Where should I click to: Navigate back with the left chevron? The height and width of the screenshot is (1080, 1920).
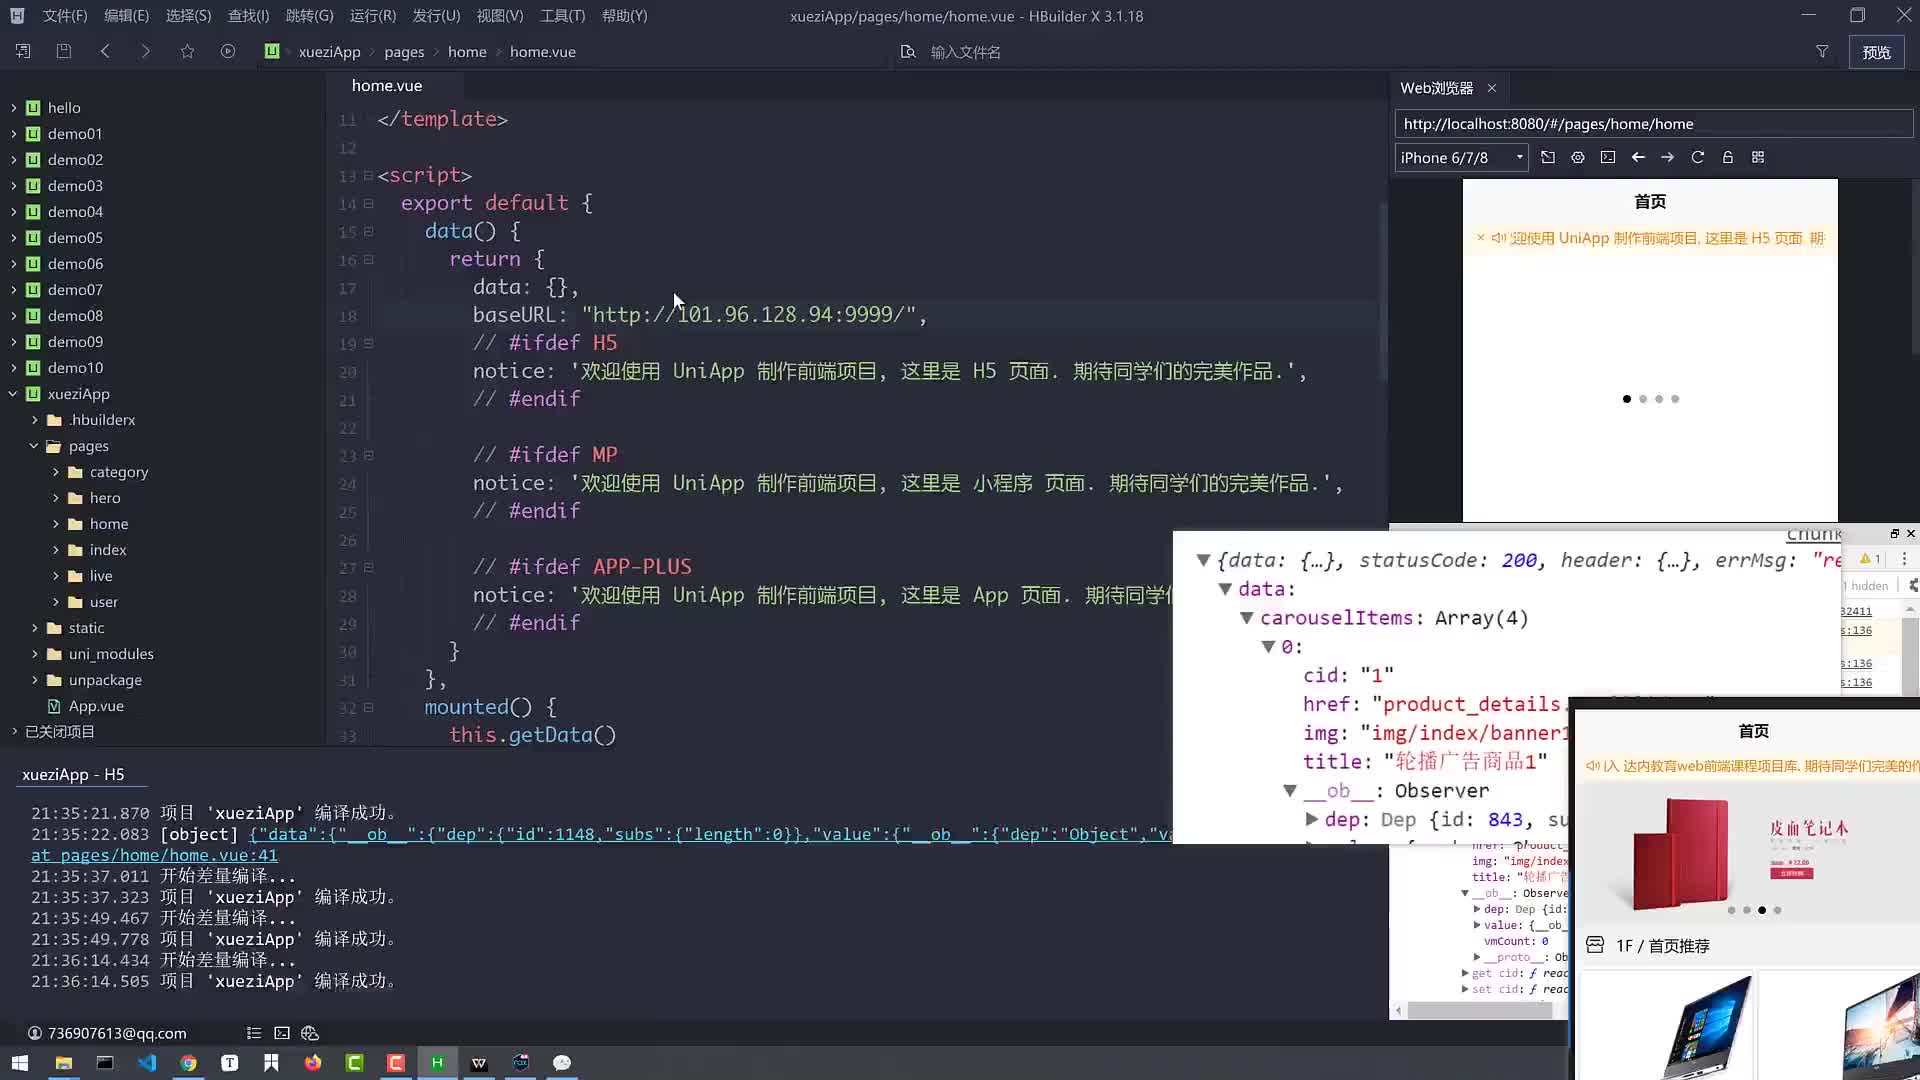click(x=105, y=51)
